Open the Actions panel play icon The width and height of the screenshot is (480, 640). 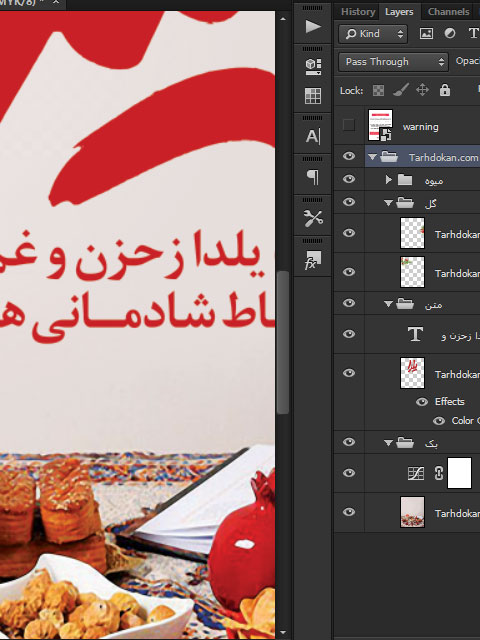coord(313,27)
